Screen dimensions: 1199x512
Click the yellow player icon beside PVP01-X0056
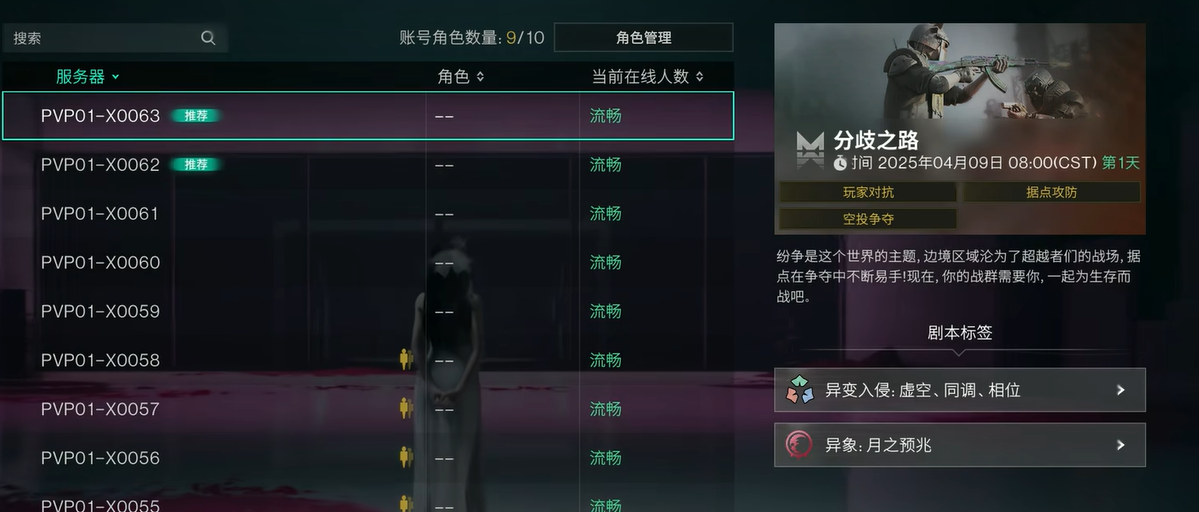point(405,458)
